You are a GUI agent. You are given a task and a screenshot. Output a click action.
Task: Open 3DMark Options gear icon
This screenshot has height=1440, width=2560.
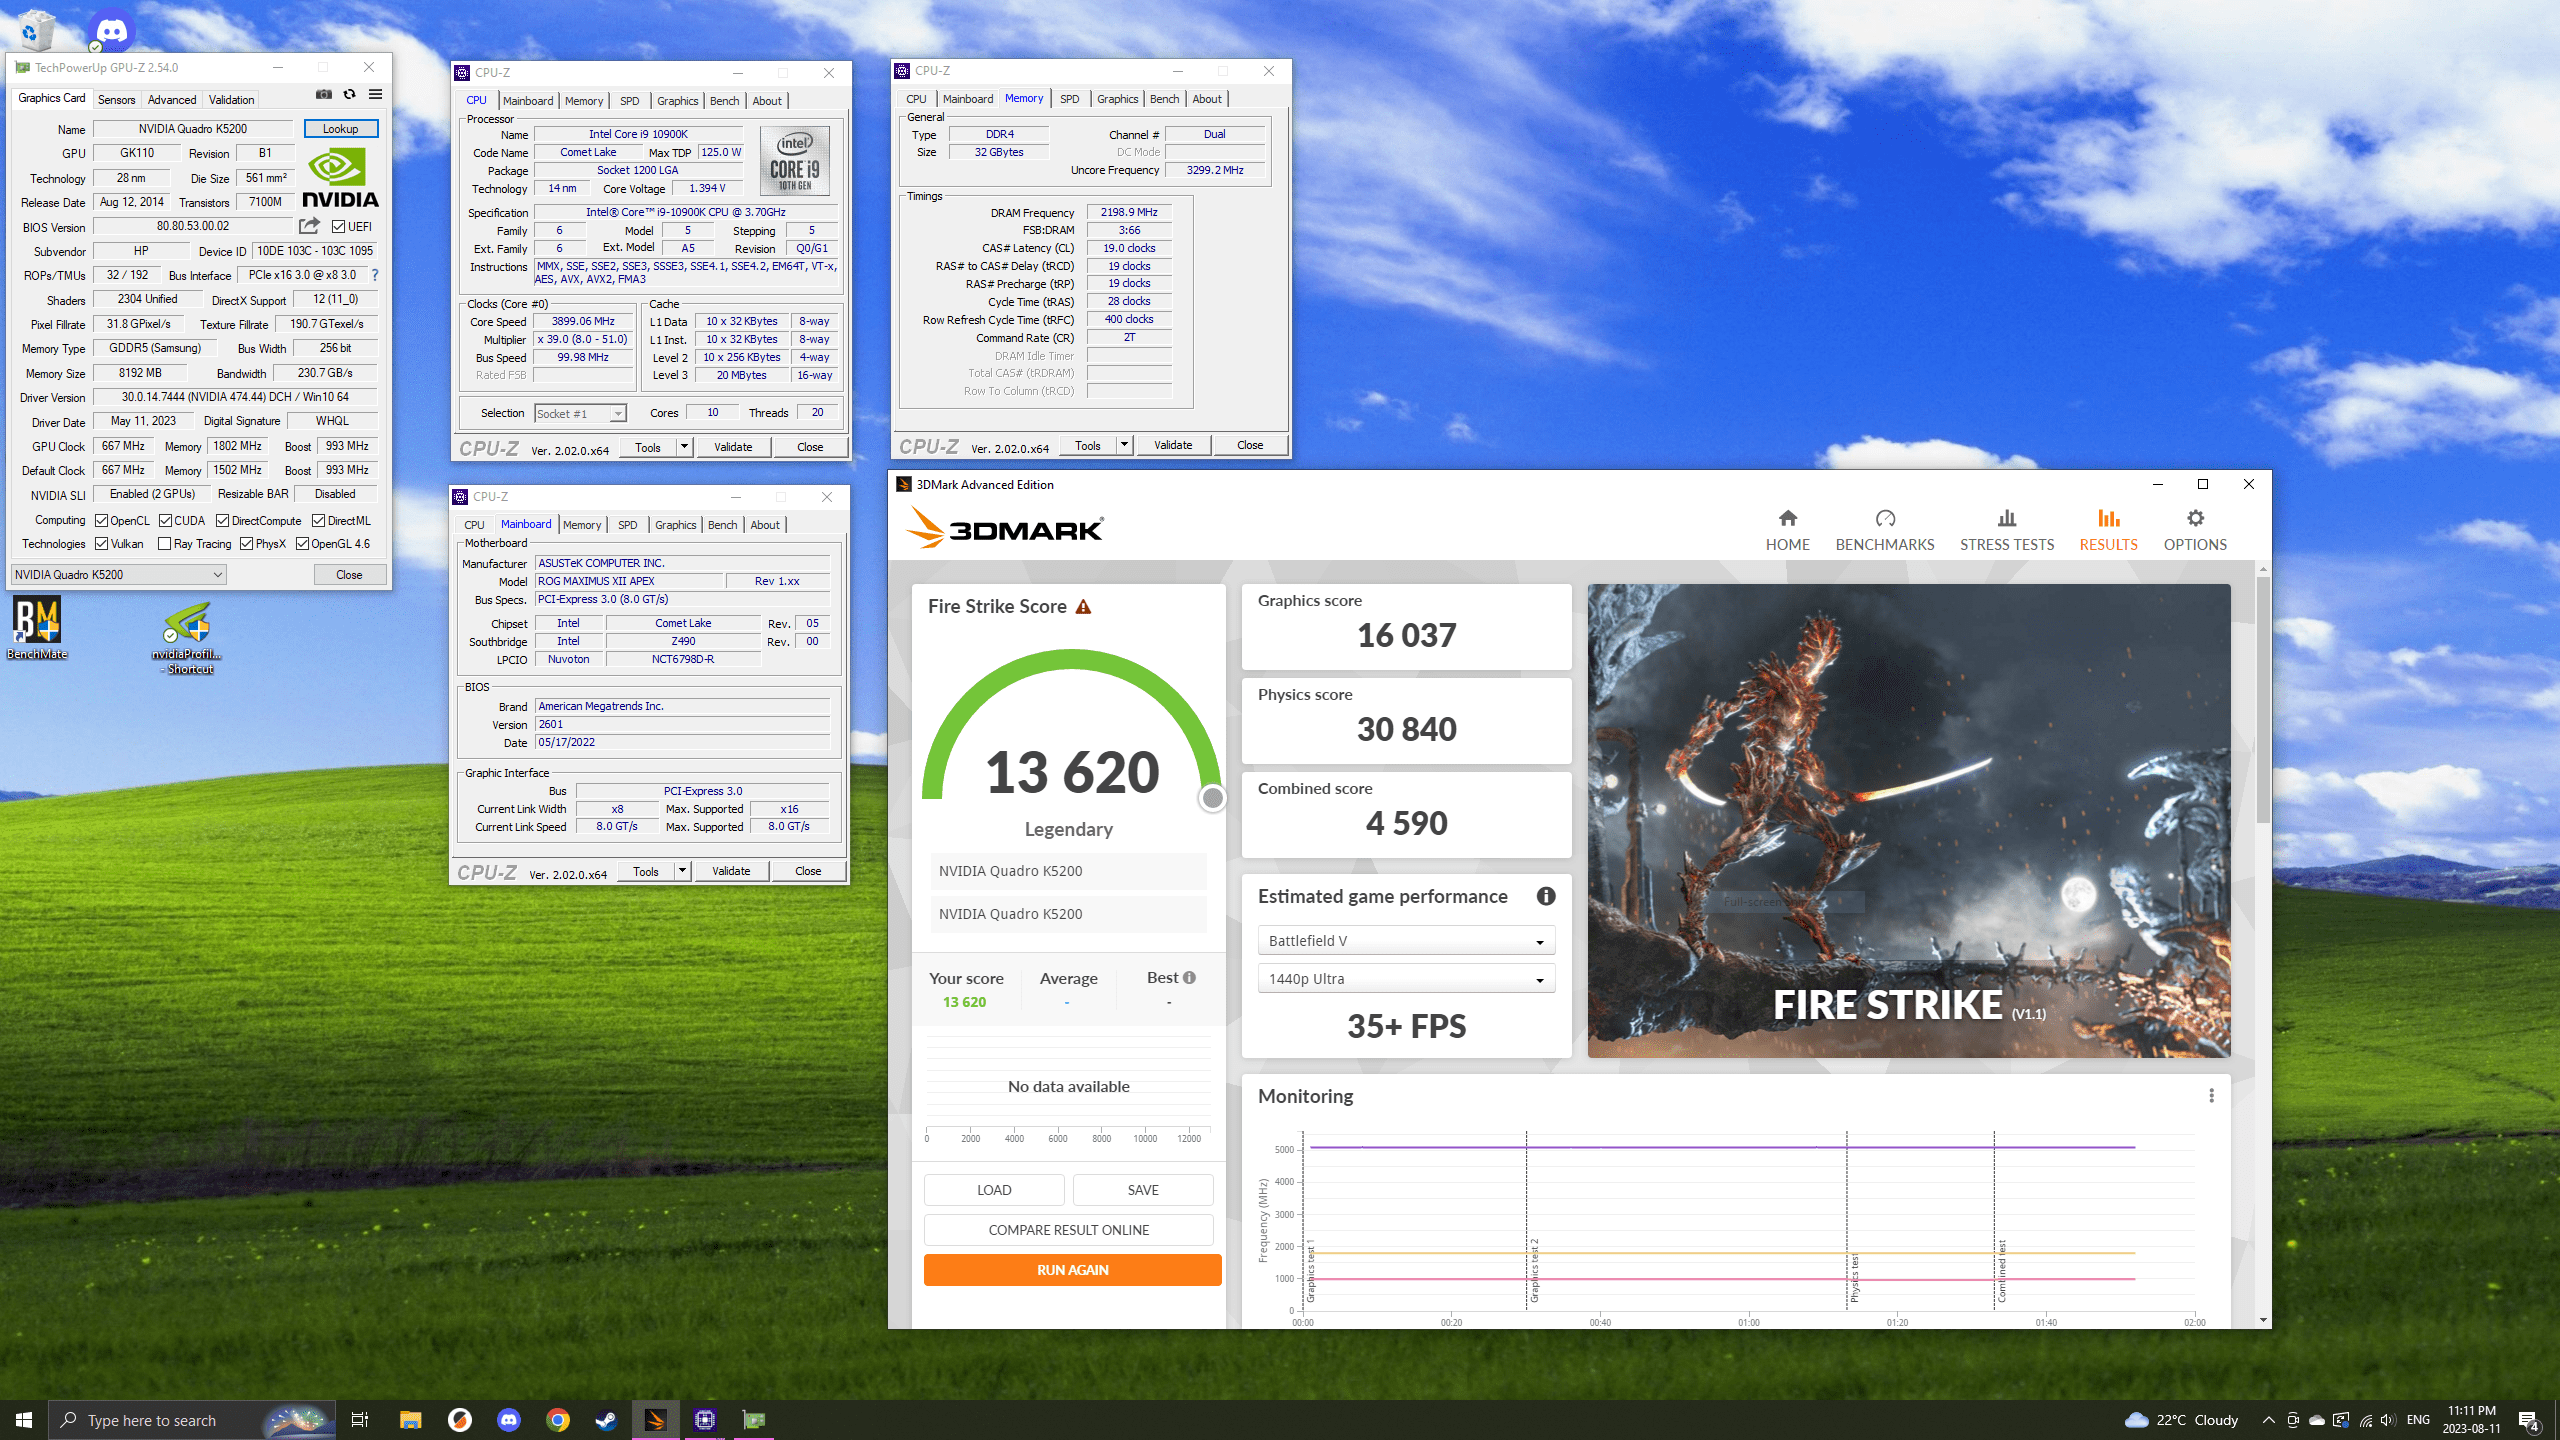[x=2195, y=518]
